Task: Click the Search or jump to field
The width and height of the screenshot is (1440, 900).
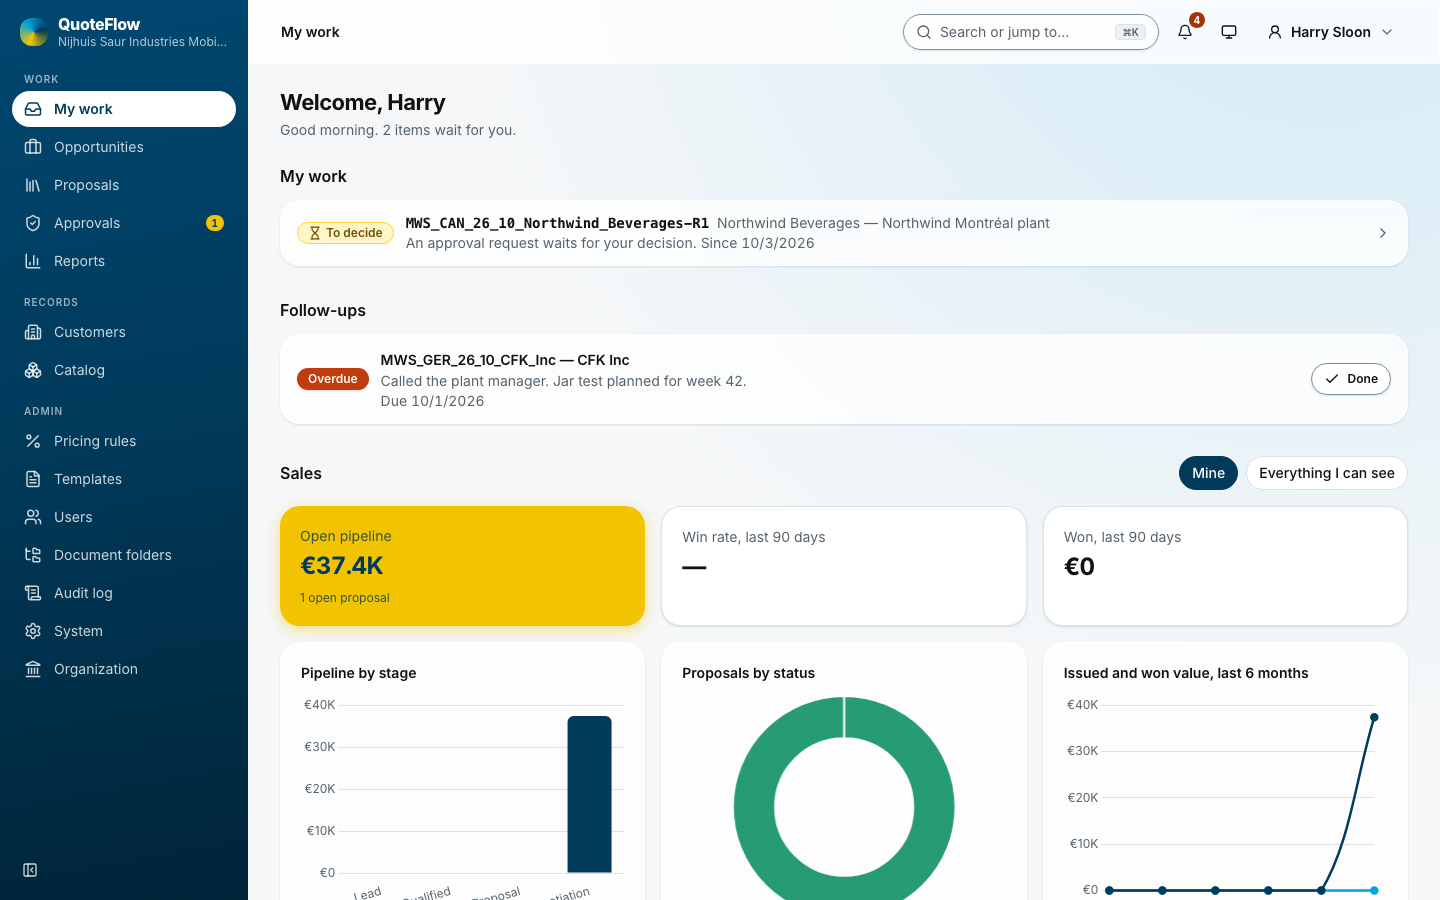Action: [x=1030, y=32]
